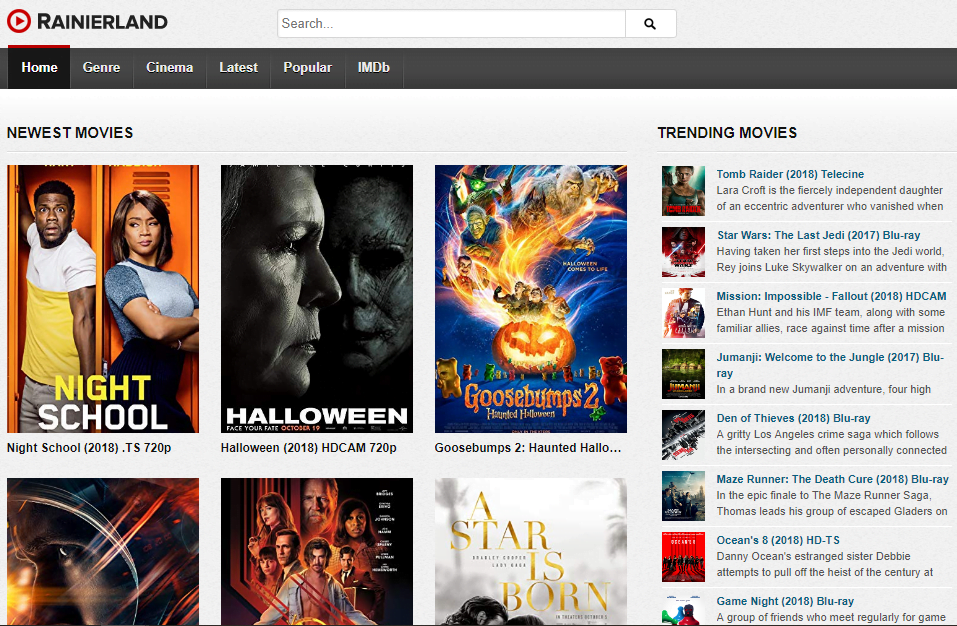Click the NEWEST MOVIES heading

pyautogui.click(x=70, y=132)
